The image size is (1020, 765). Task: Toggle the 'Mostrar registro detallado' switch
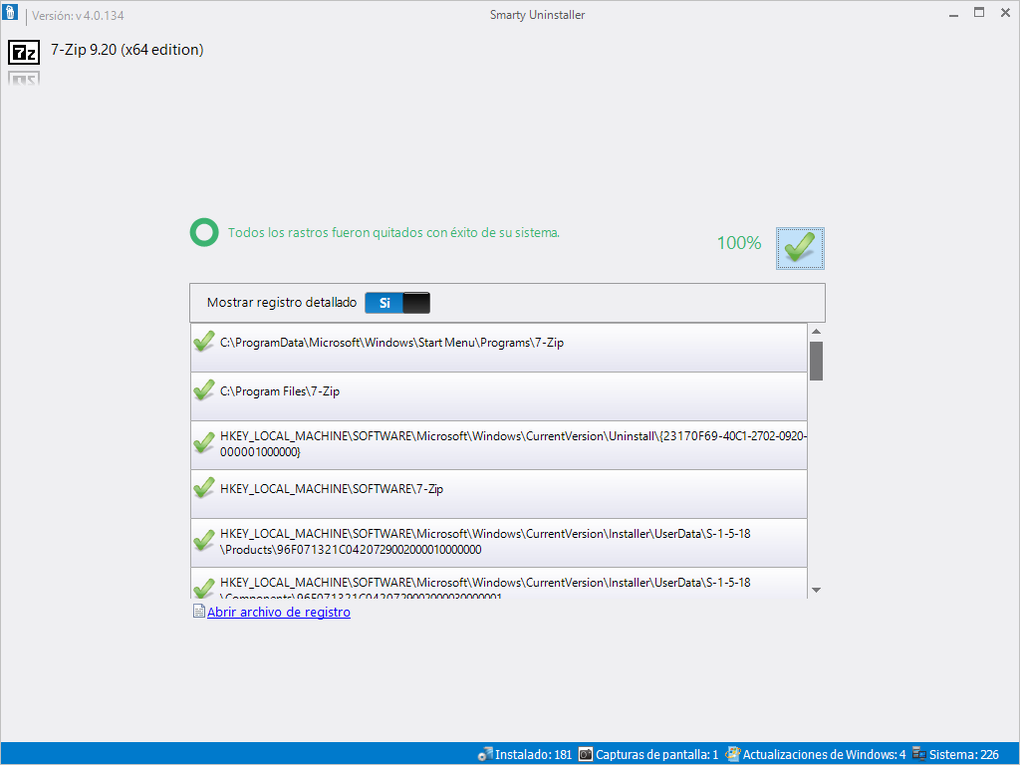tap(397, 302)
